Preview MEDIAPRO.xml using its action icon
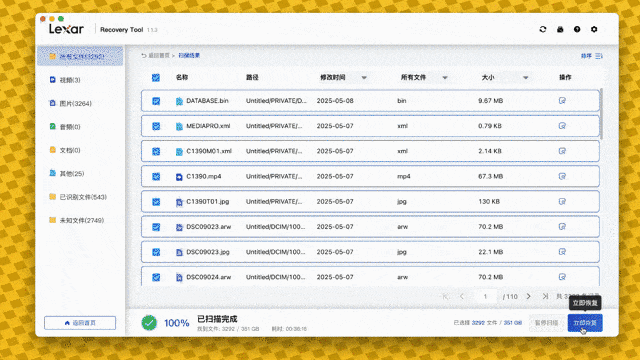 pos(562,126)
